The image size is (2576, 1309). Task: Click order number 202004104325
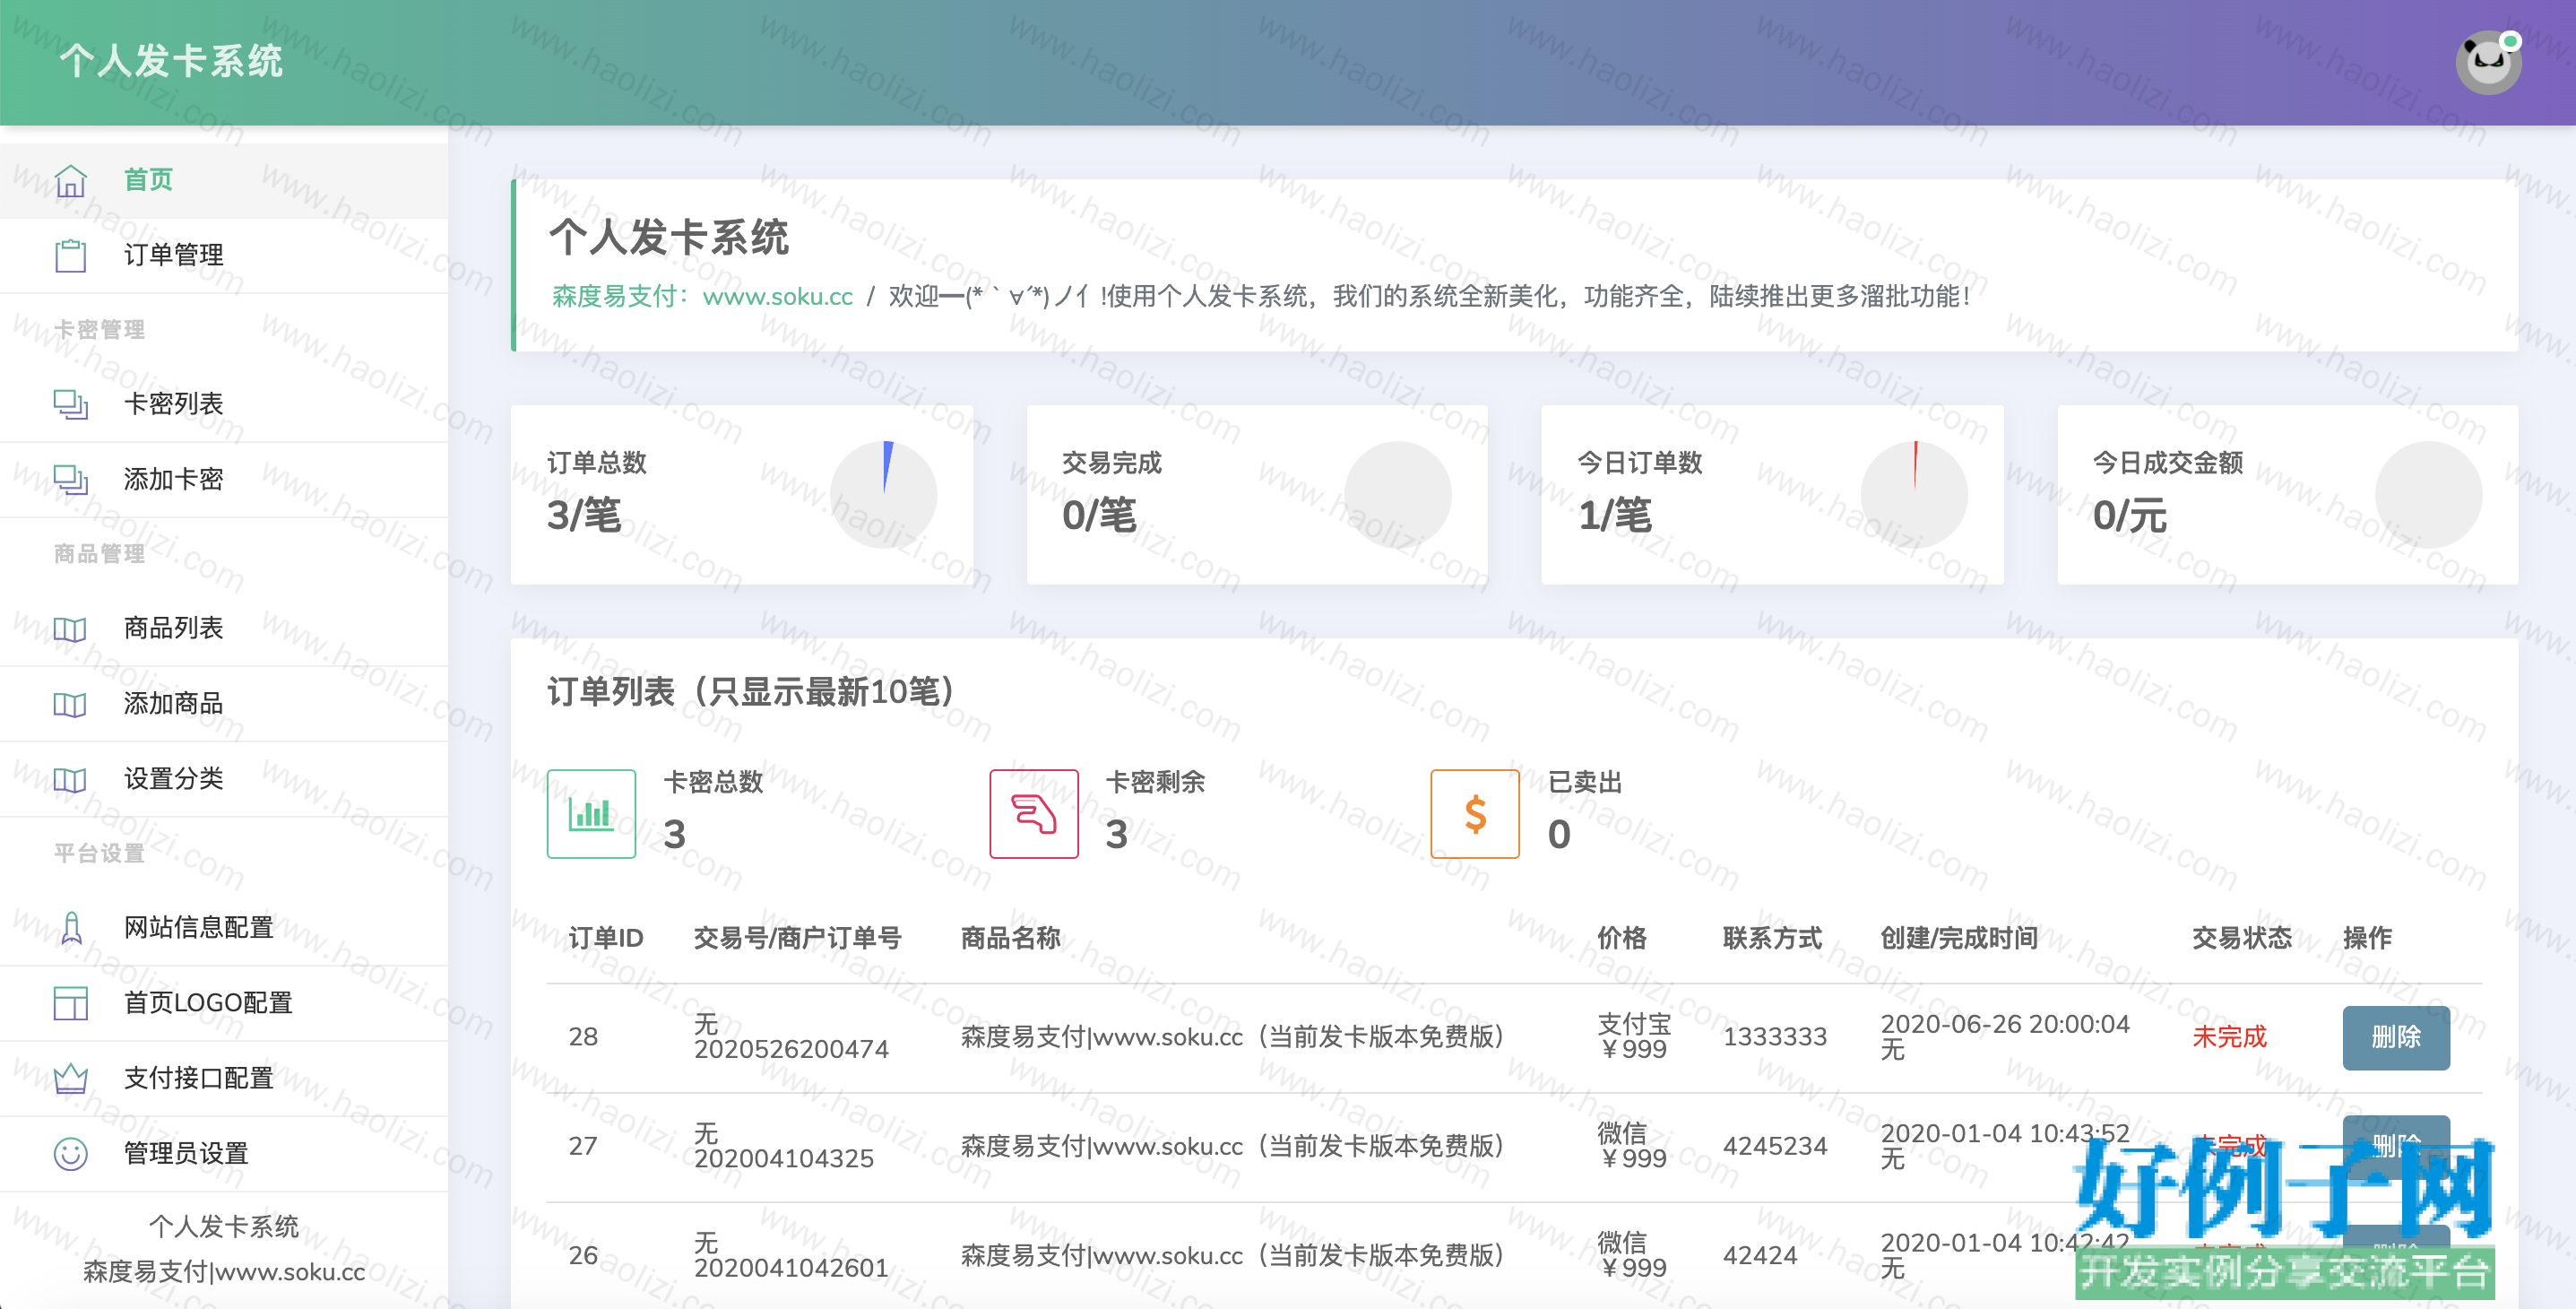pyautogui.click(x=784, y=1158)
